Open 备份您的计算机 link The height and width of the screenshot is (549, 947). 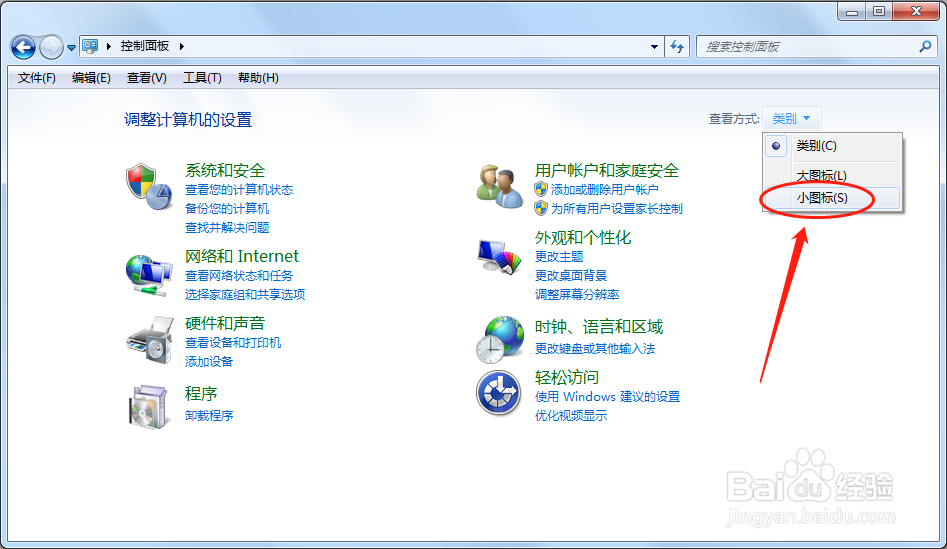point(227,208)
